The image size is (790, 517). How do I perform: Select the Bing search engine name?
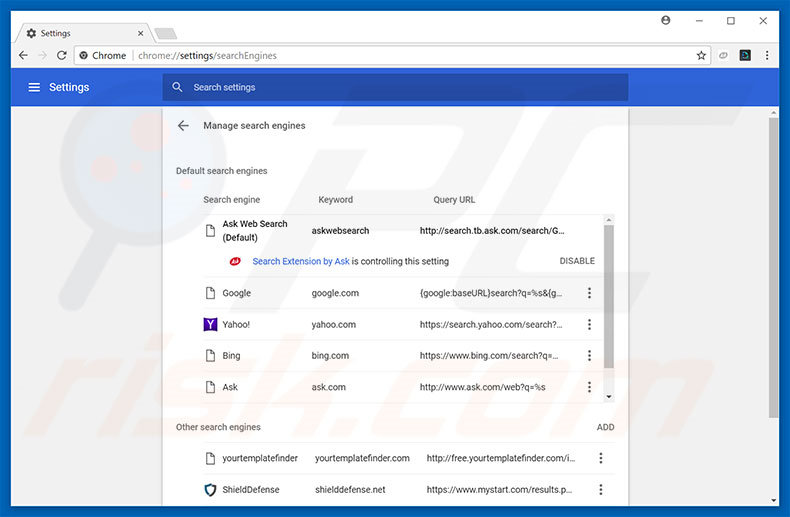(231, 356)
